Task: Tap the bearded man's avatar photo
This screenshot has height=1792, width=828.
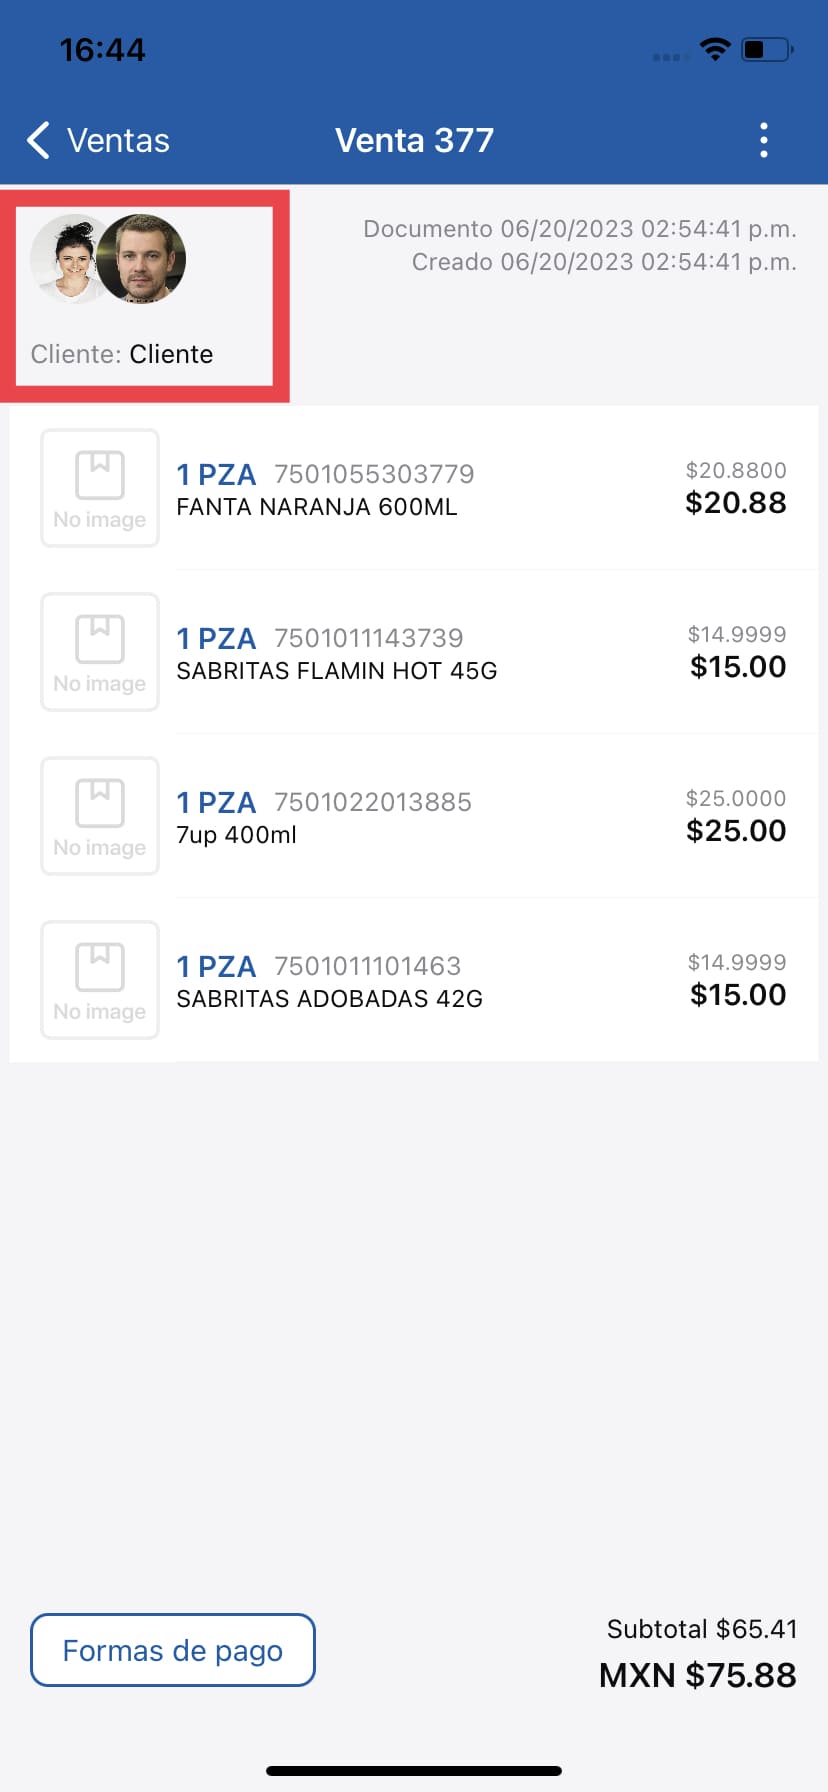Action: 143,259
